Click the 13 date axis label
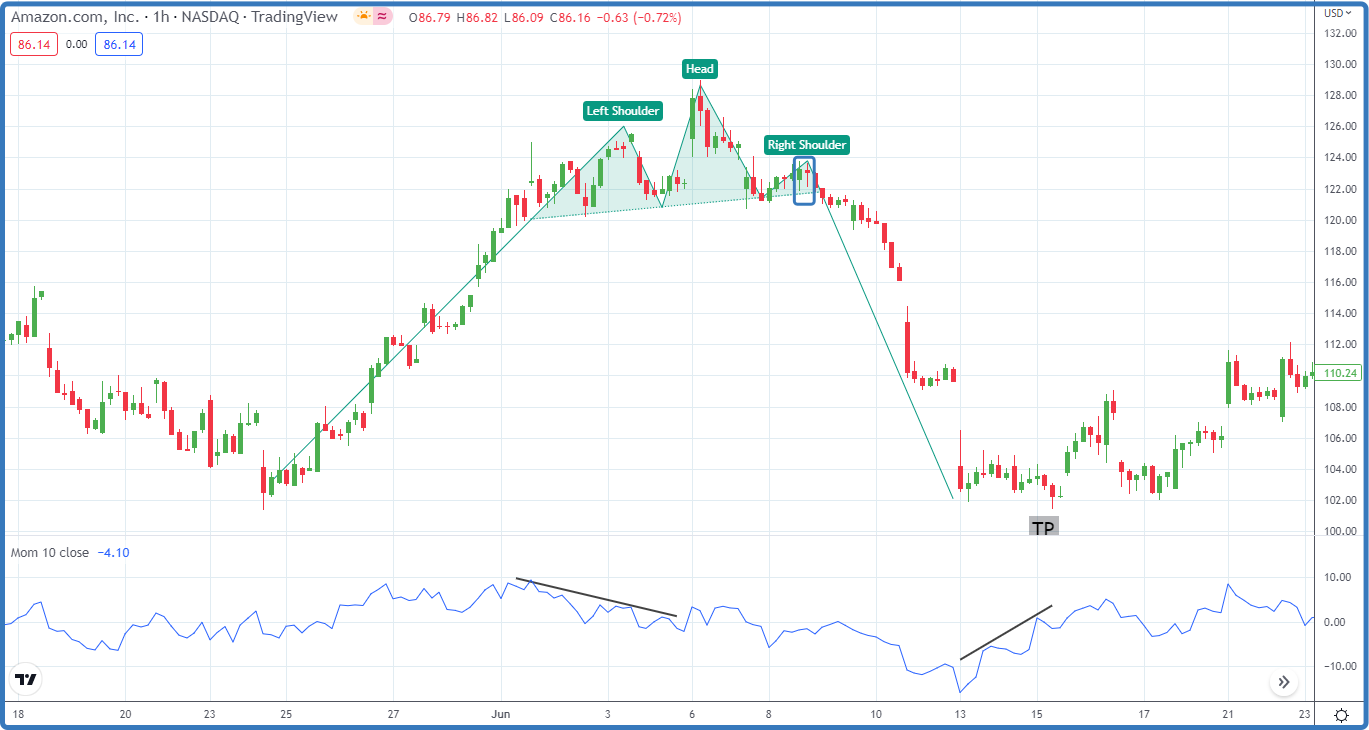Screen dimensions: 1369x730 click(x=959, y=714)
